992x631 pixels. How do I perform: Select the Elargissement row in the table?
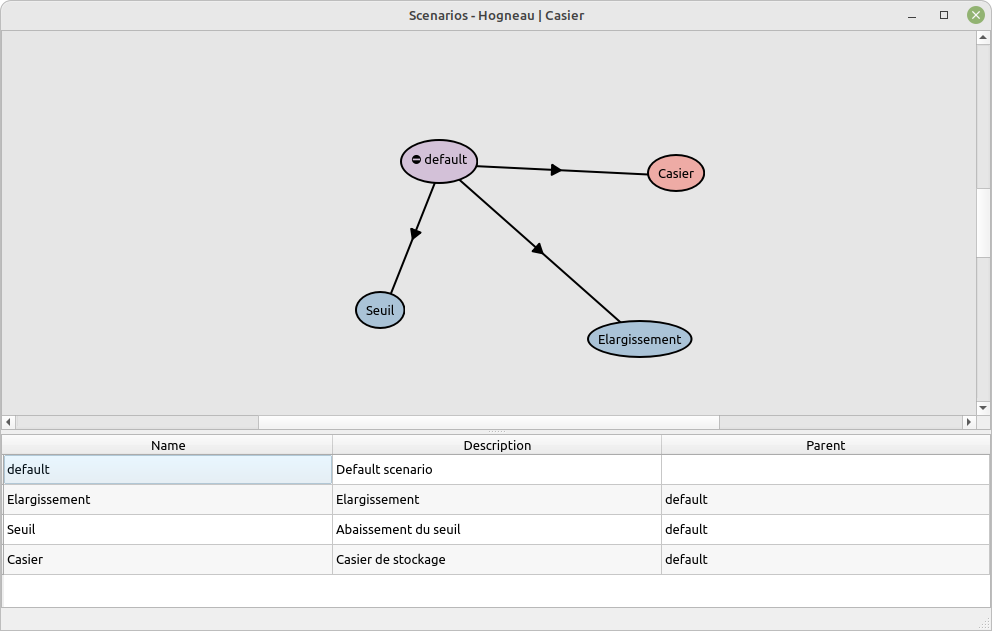point(168,499)
